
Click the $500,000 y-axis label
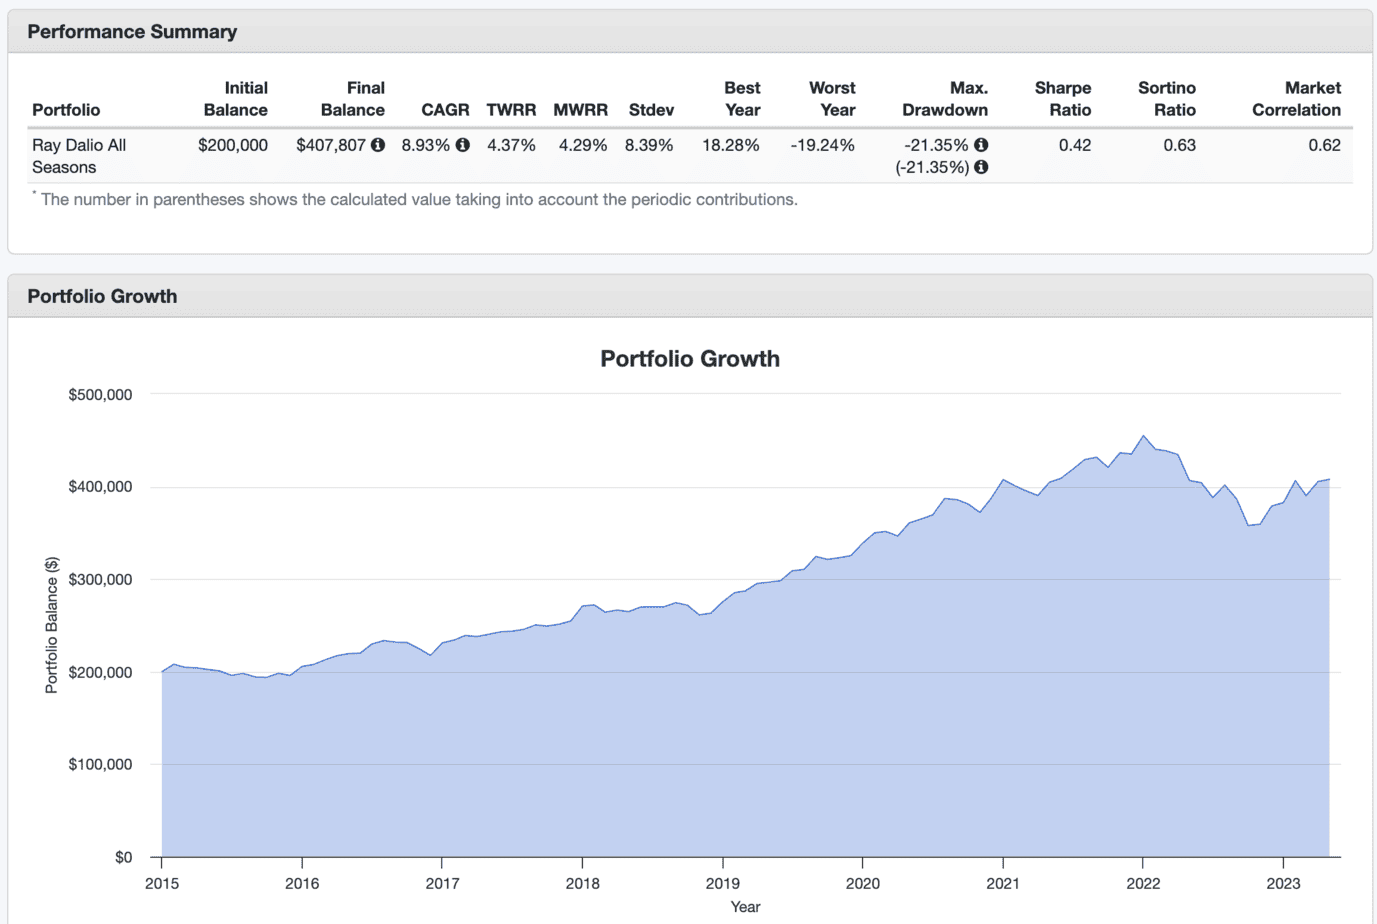pos(100,395)
